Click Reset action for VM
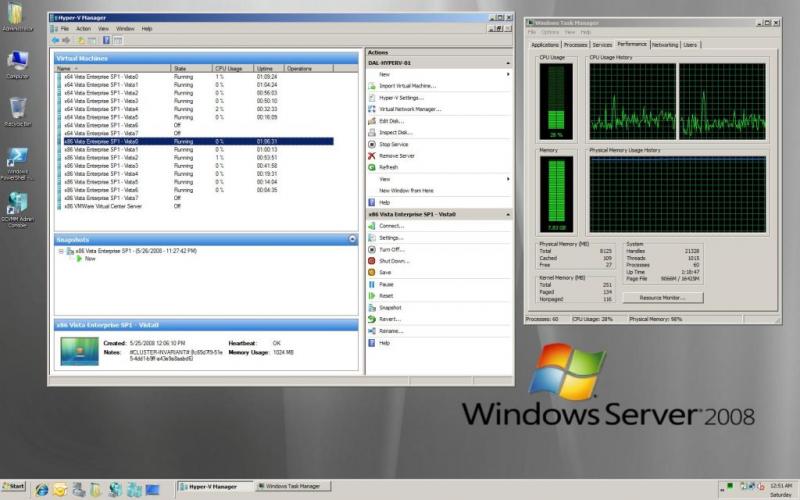800x500 pixels. click(x=386, y=296)
